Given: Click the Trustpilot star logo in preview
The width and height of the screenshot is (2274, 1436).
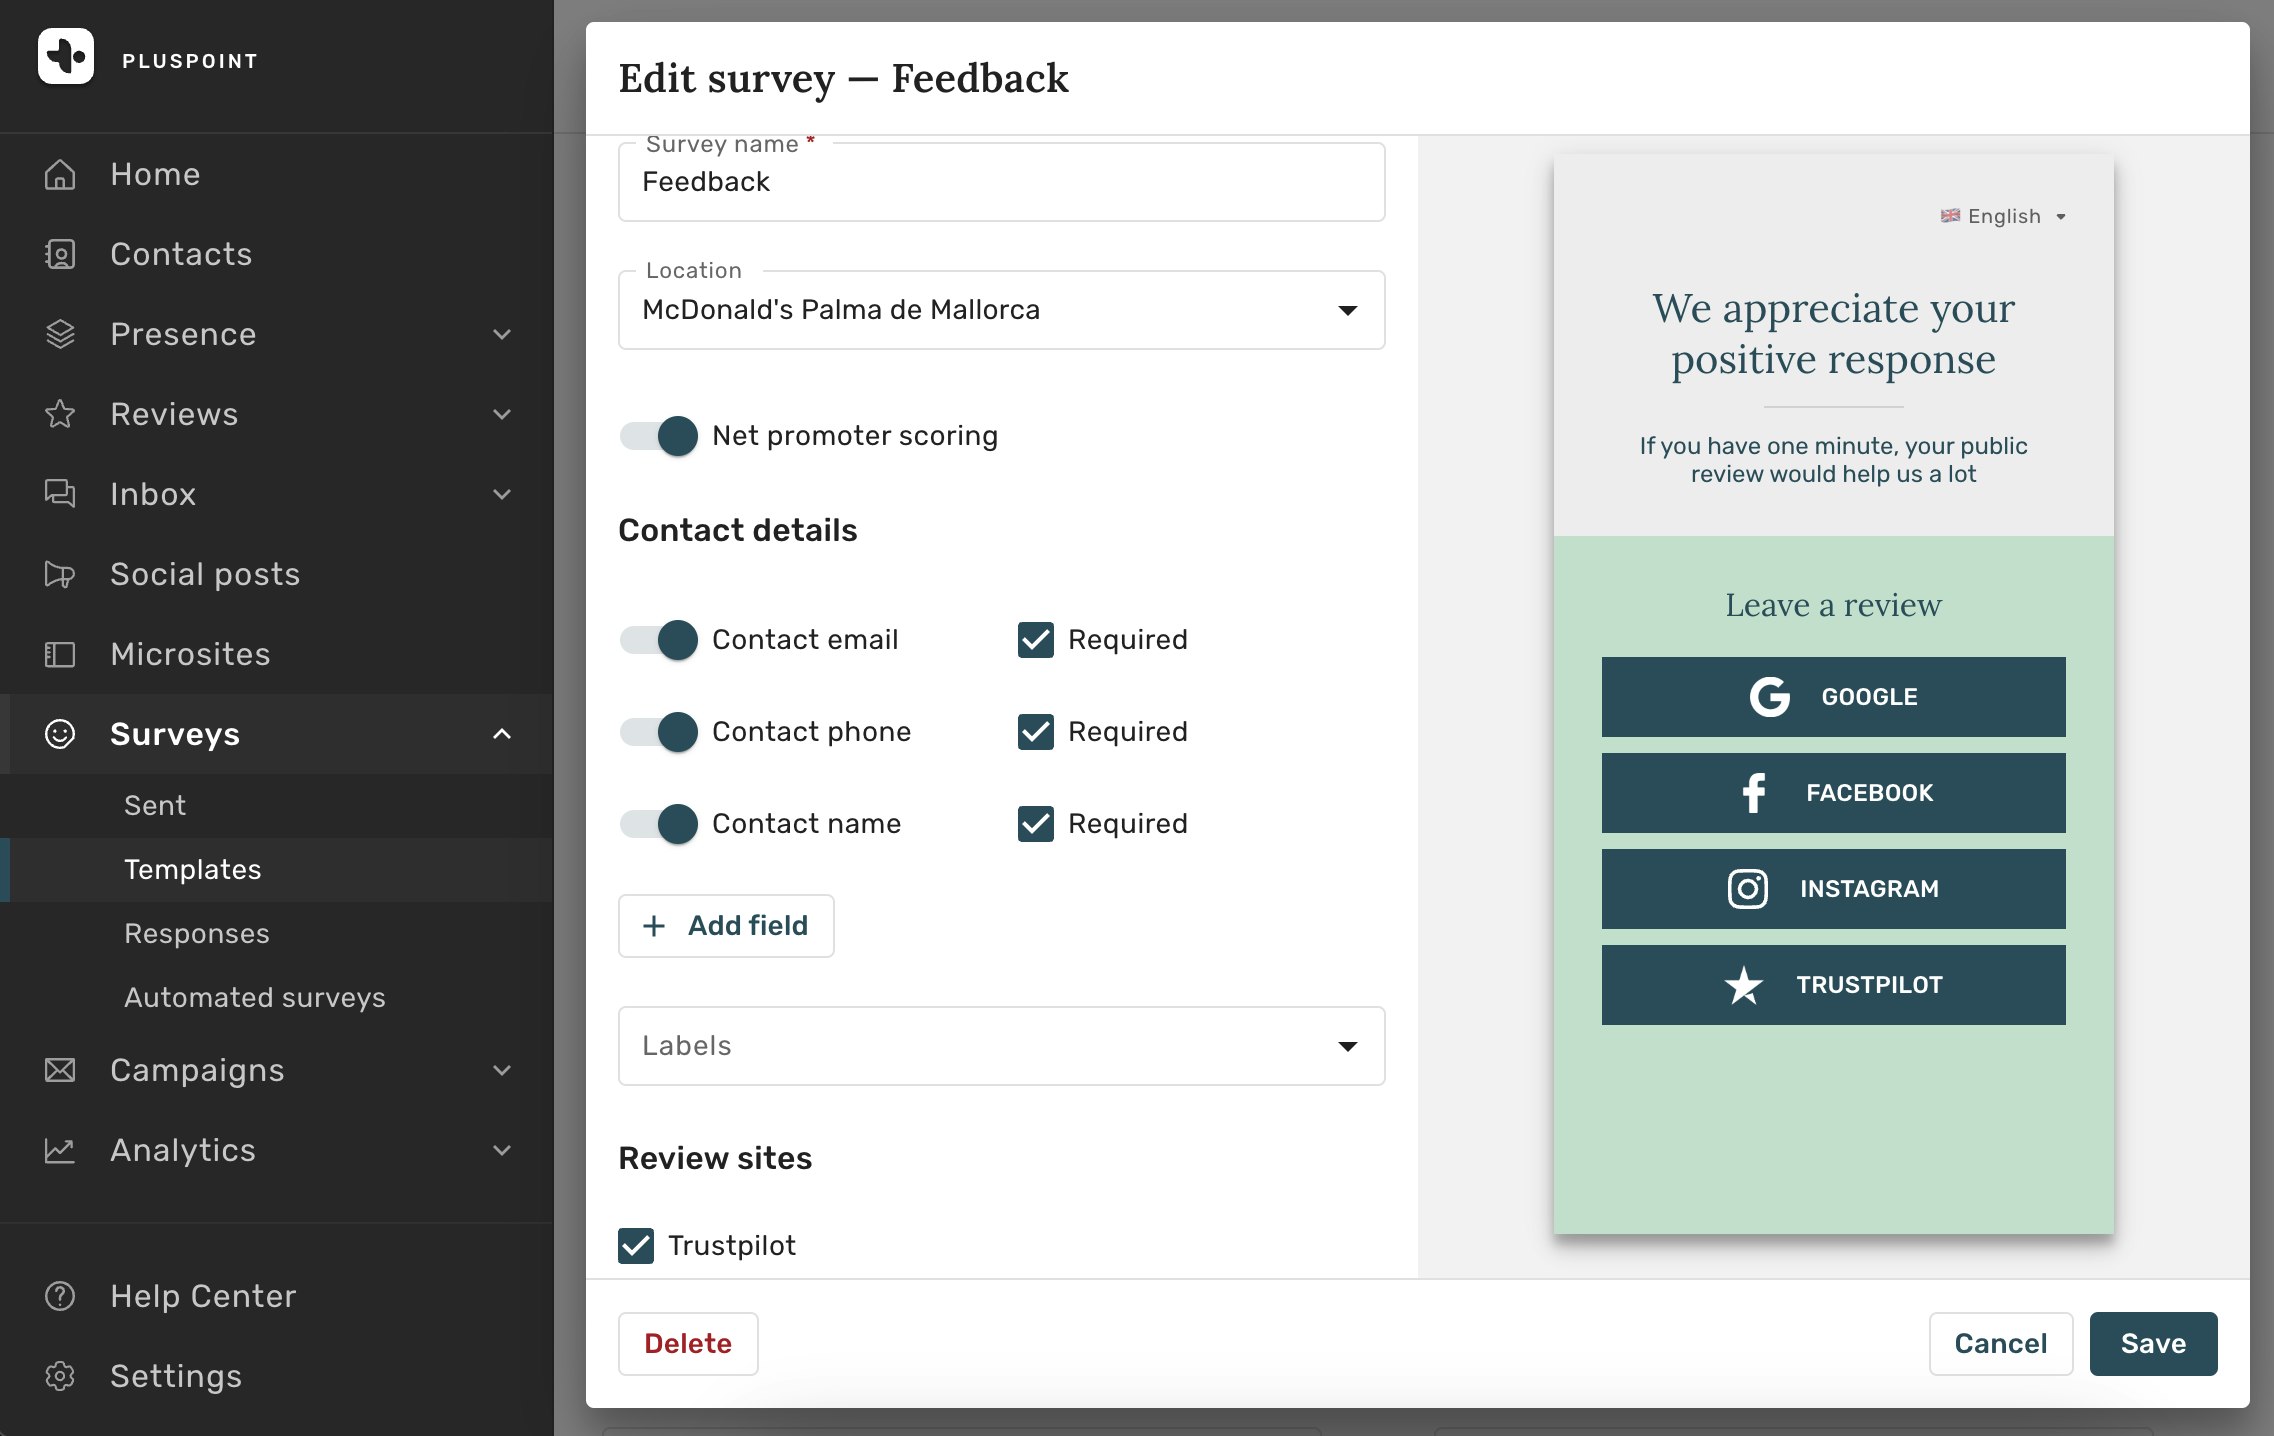Looking at the screenshot, I should 1744,985.
